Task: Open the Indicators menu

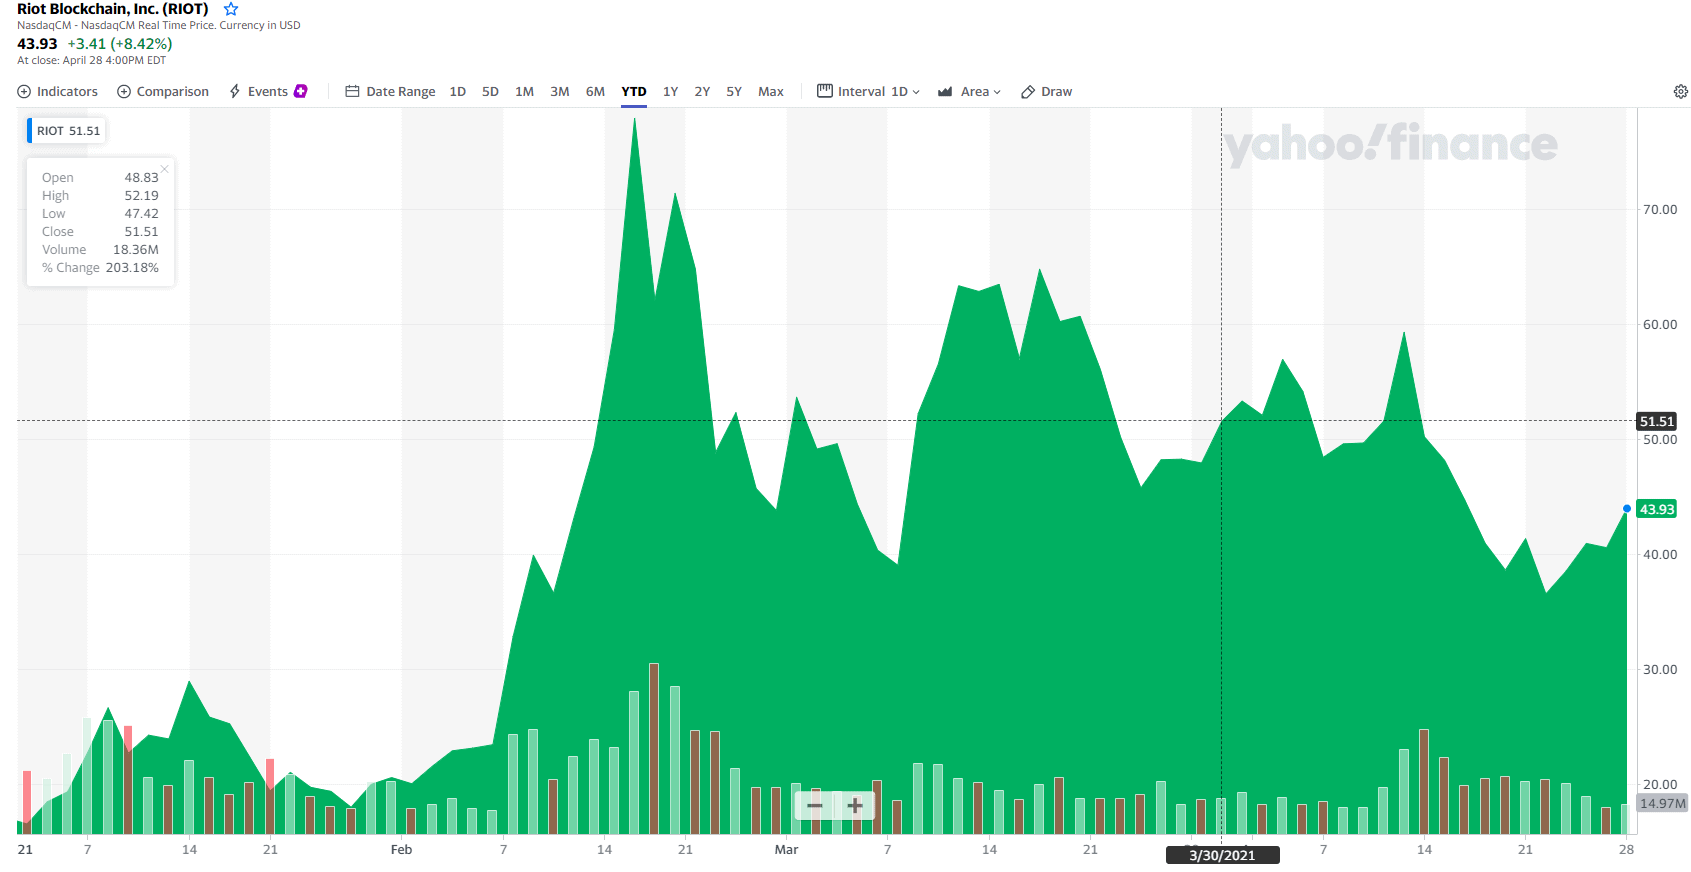Action: pos(58,91)
